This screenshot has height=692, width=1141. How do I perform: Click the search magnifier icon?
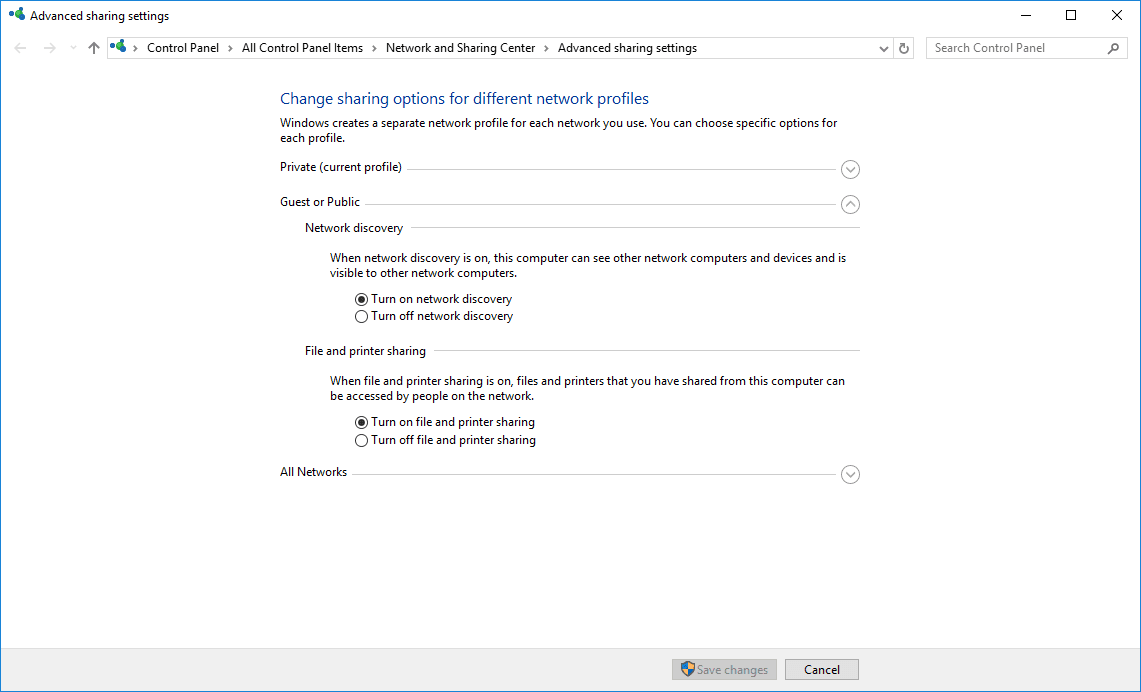click(x=1113, y=48)
